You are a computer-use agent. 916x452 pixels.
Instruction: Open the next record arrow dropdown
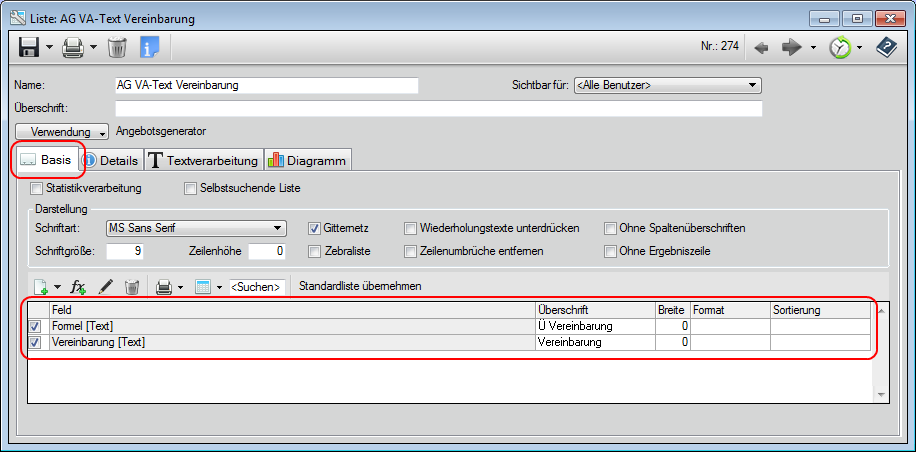(x=813, y=48)
